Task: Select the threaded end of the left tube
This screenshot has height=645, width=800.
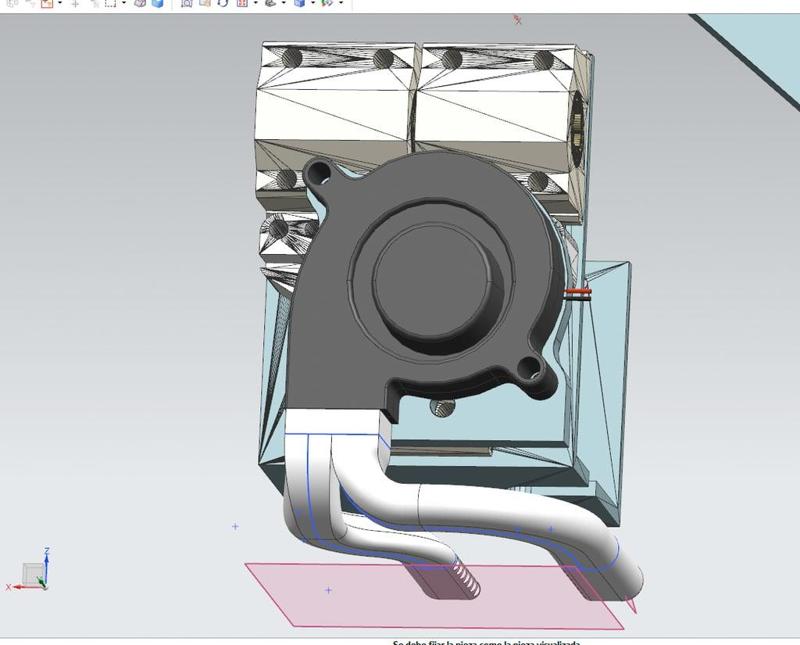Action: tap(466, 577)
